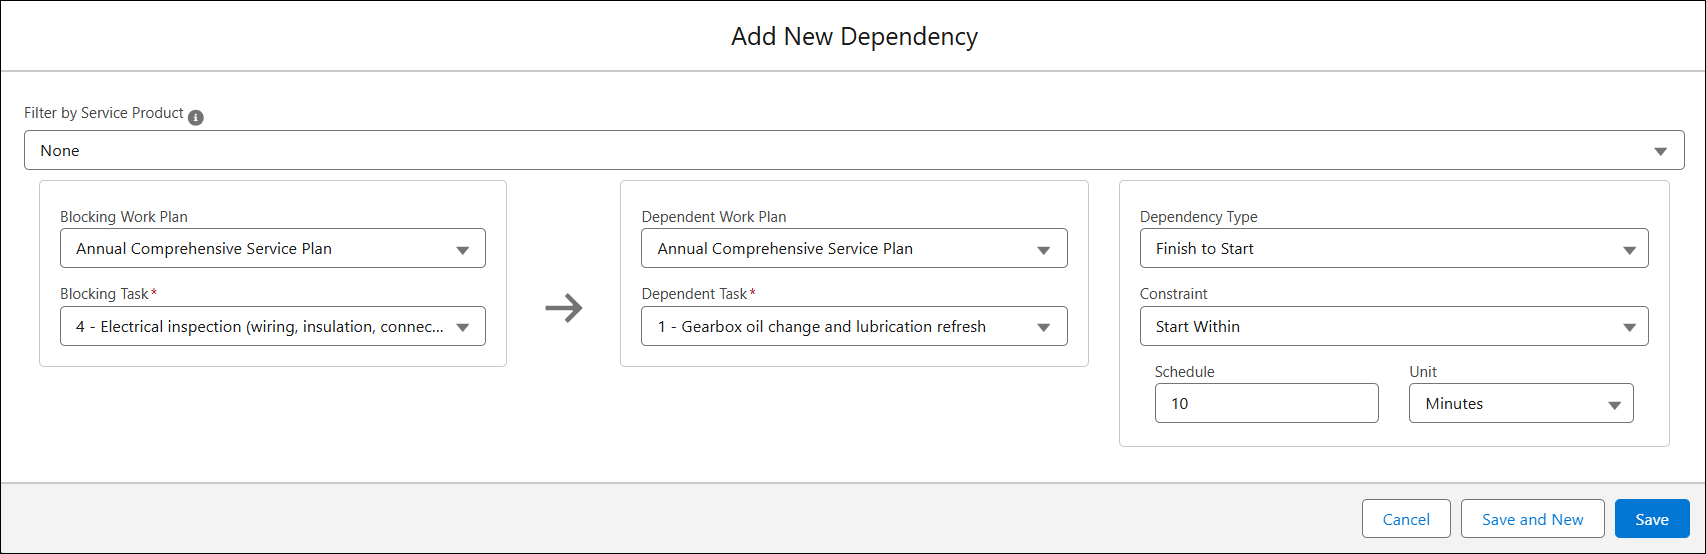Viewport: 1706px width, 554px height.
Task: Click the Dependent Task label
Action: tap(694, 294)
